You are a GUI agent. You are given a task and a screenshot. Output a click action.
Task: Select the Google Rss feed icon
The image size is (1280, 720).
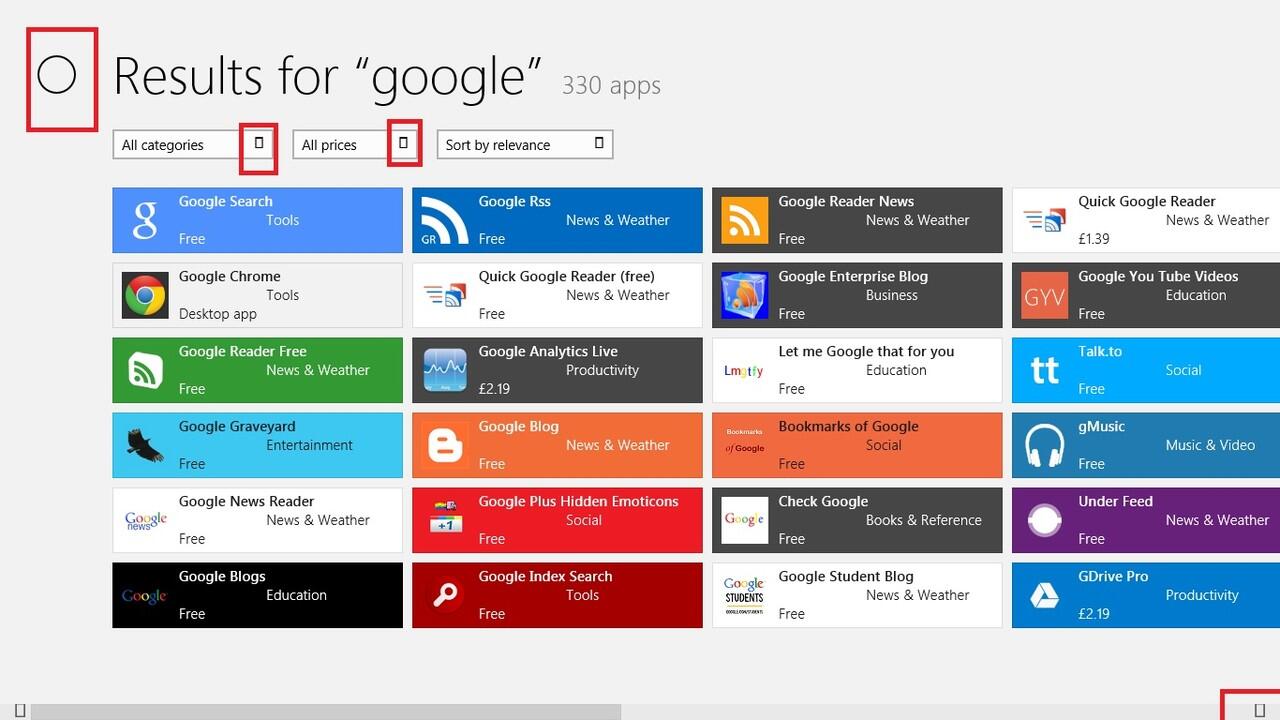[x=445, y=220]
